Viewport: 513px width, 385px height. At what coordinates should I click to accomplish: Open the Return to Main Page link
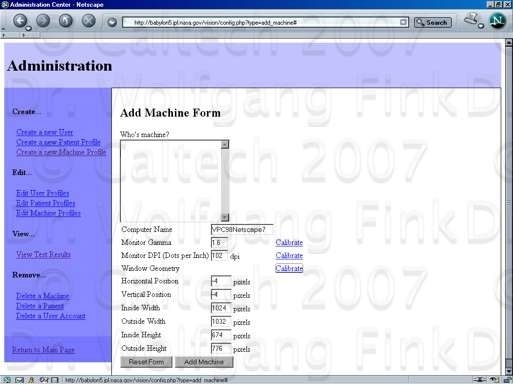coord(43,350)
